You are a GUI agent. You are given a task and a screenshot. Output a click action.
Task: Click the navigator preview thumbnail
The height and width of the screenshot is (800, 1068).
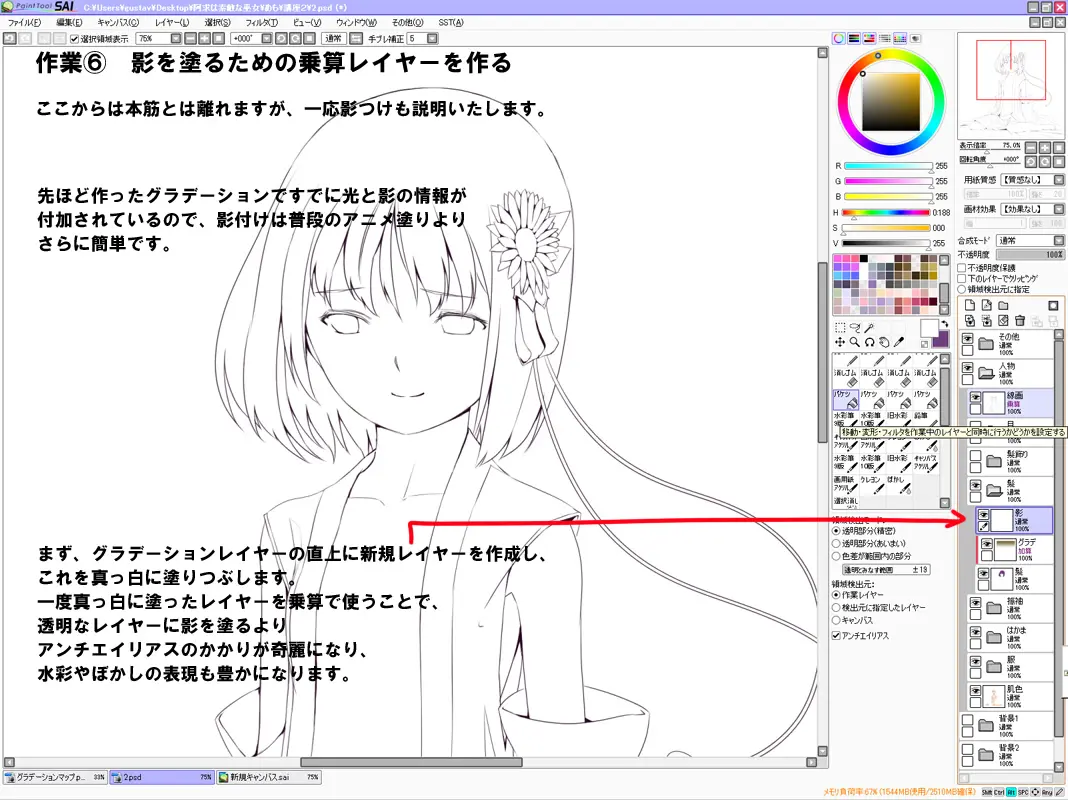point(1011,86)
